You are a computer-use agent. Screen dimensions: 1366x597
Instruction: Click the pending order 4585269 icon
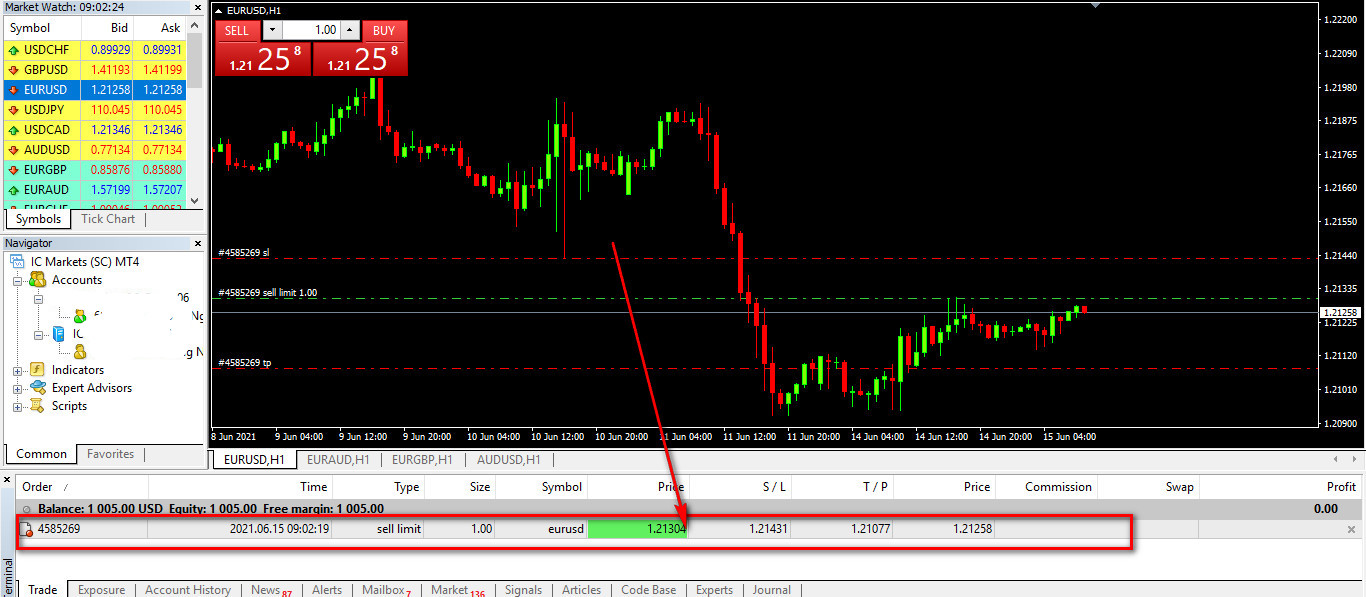coord(27,529)
